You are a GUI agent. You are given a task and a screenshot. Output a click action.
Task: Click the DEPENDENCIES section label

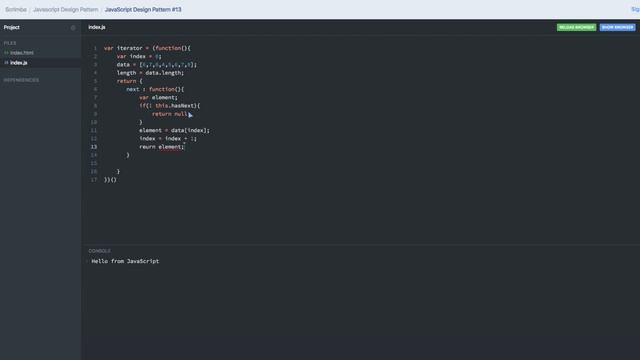click(21, 80)
